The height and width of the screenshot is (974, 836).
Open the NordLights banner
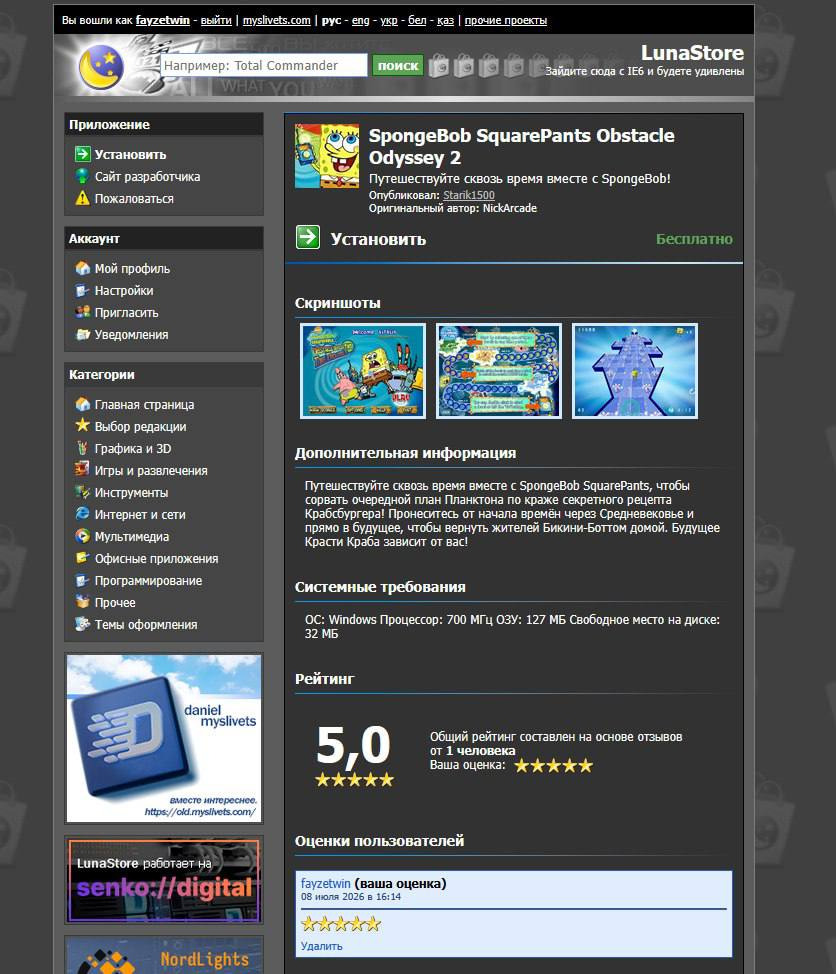[x=164, y=955]
